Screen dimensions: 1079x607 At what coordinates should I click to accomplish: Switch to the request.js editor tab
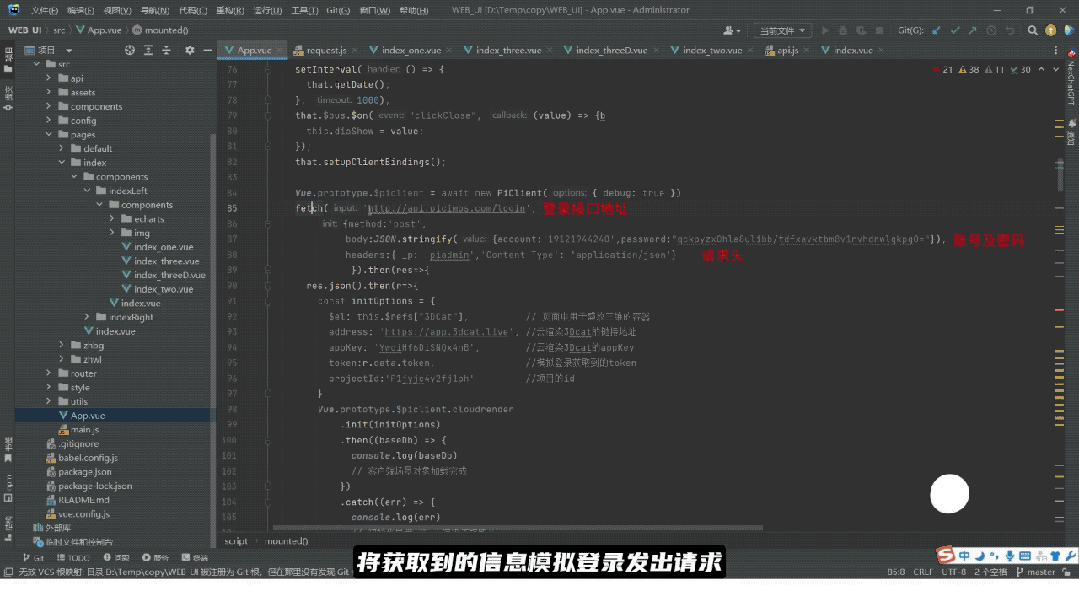(325, 50)
